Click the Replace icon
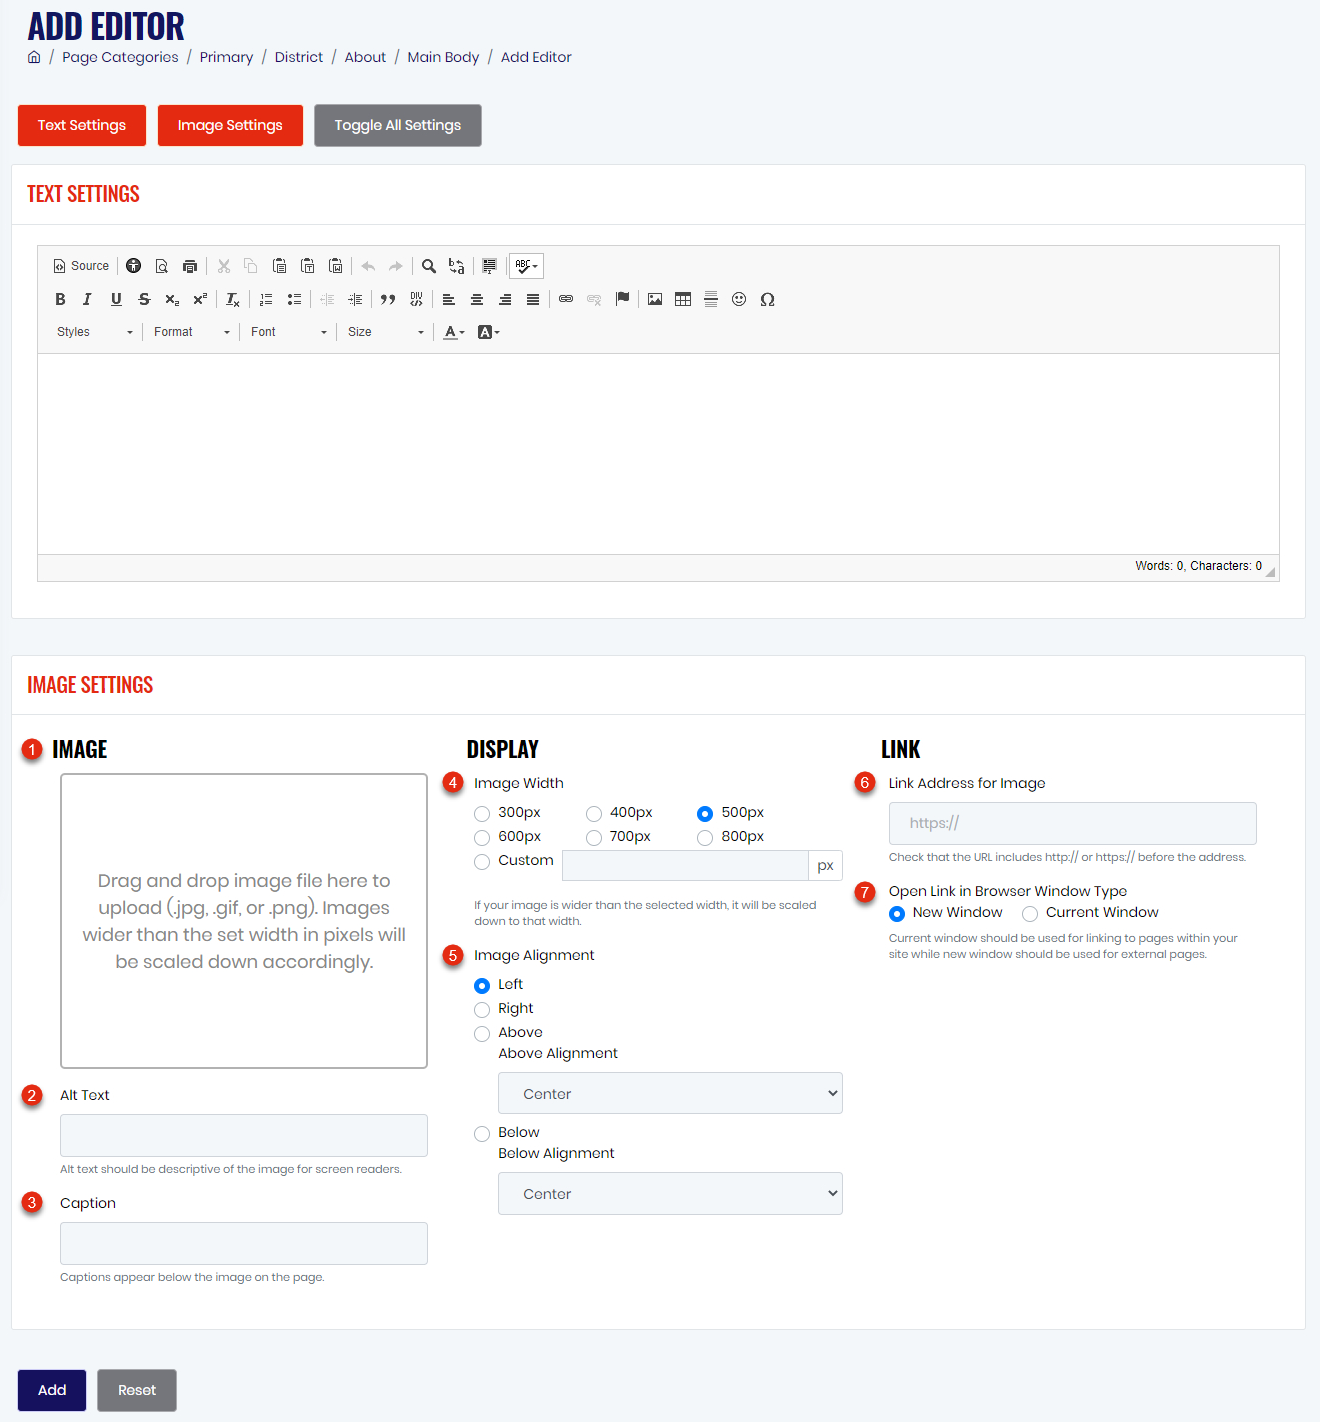 (456, 266)
